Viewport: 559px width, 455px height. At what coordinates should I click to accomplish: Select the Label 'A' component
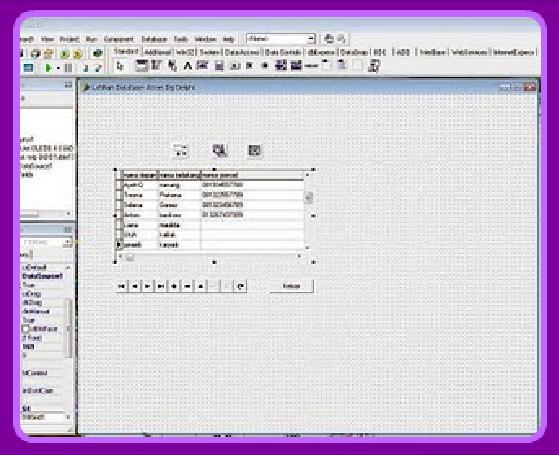(x=188, y=66)
